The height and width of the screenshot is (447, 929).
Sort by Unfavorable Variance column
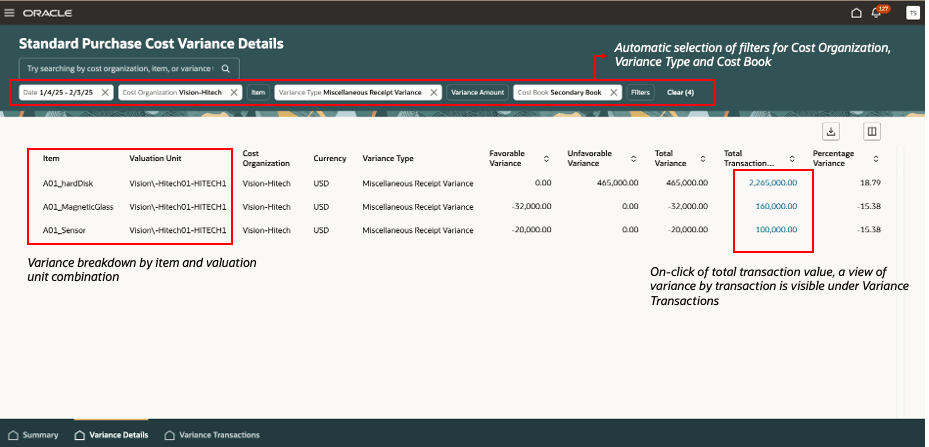tap(633, 159)
